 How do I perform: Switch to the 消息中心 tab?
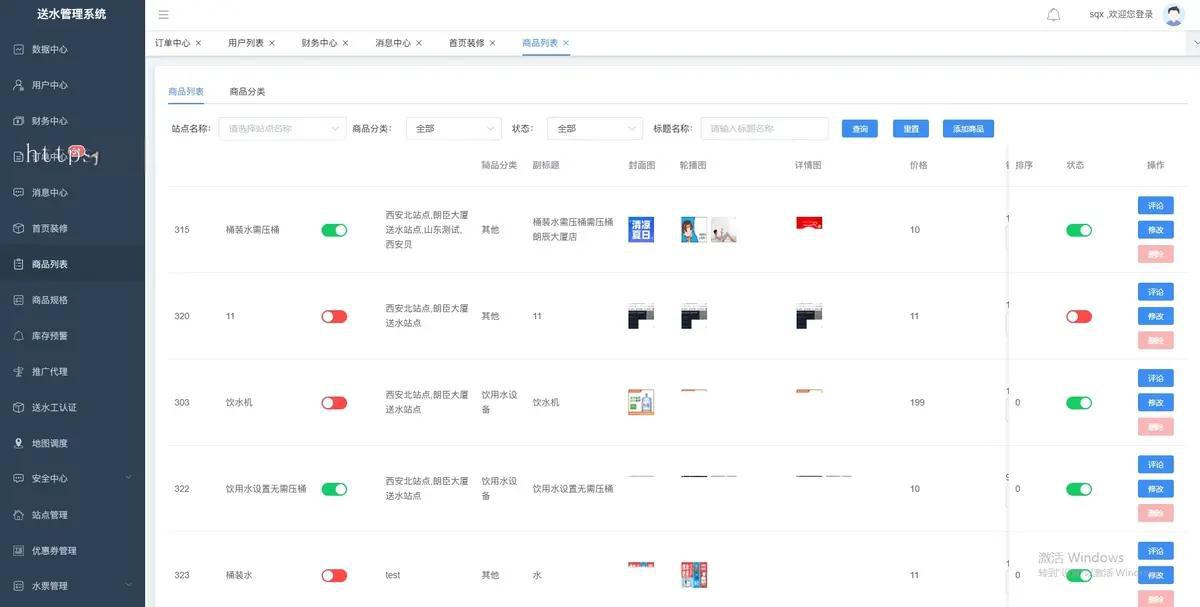(393, 43)
